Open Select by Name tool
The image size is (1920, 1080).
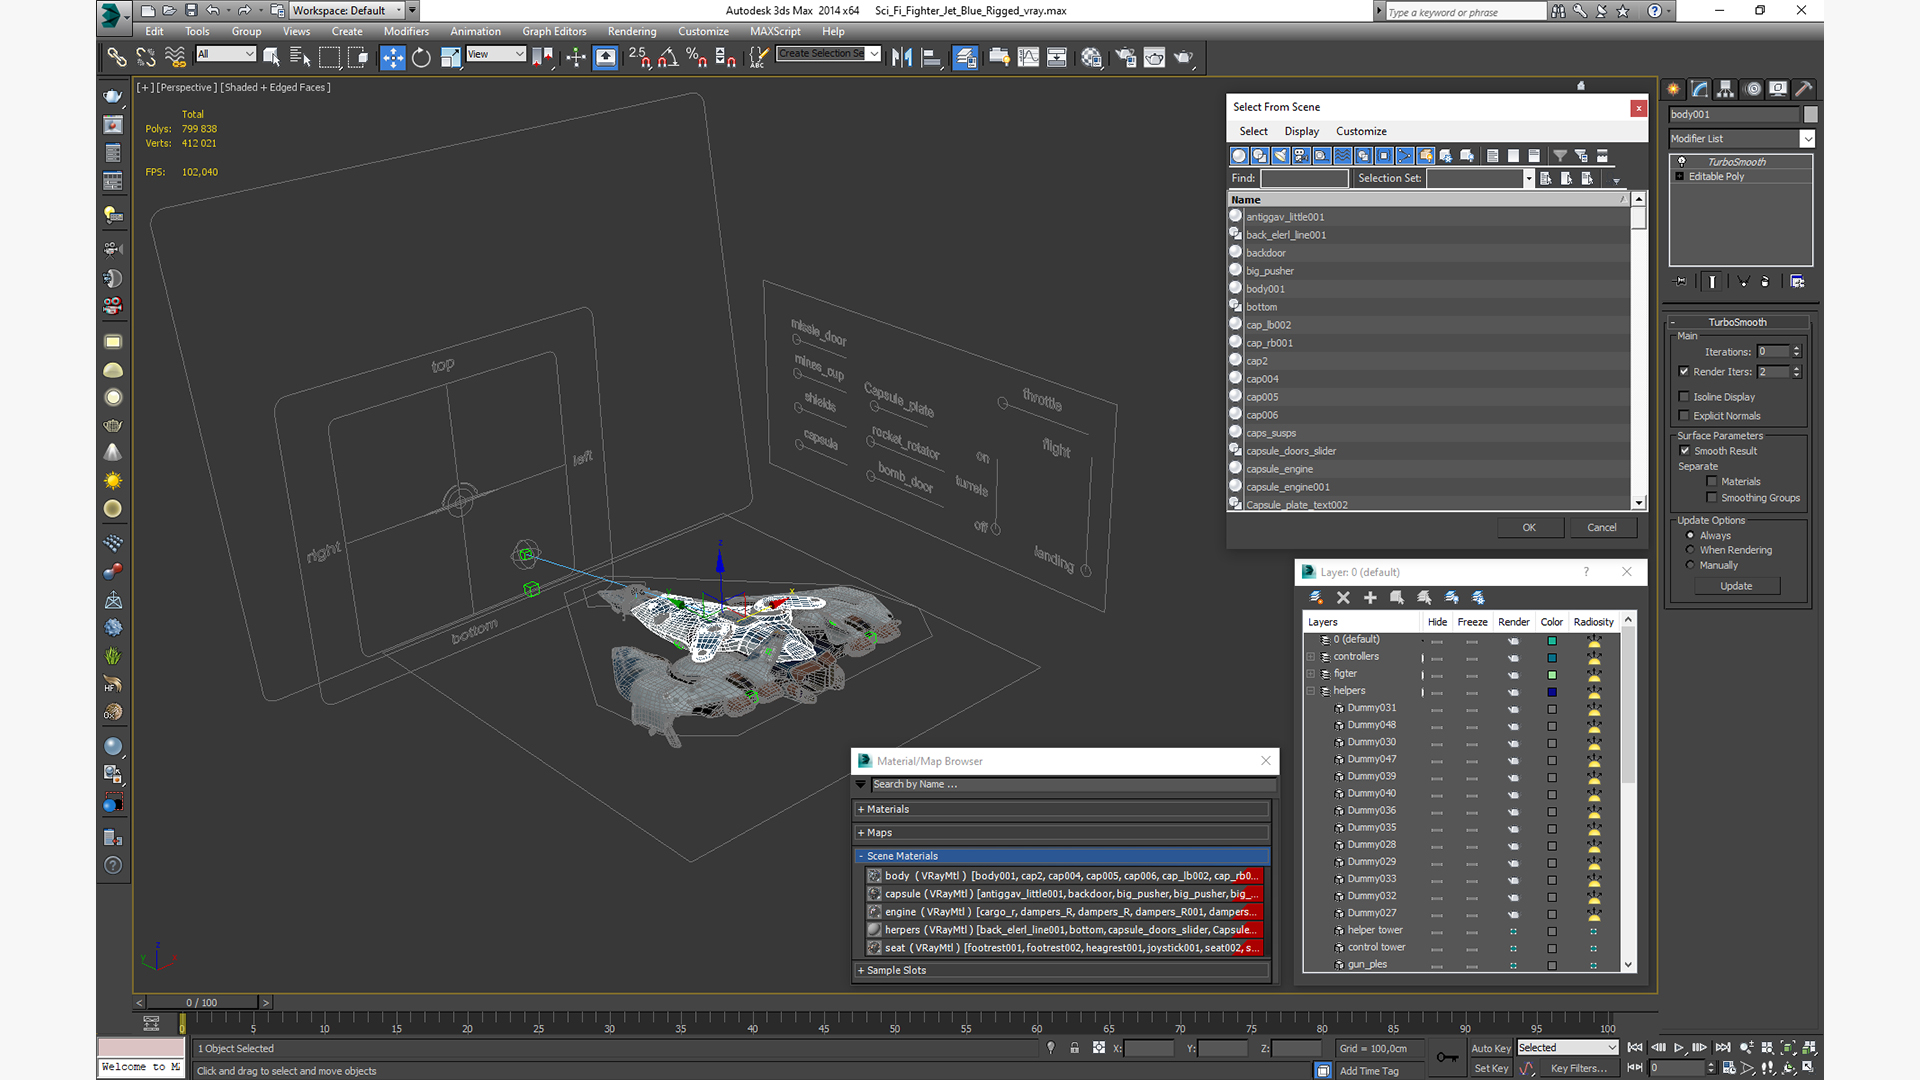[x=300, y=57]
